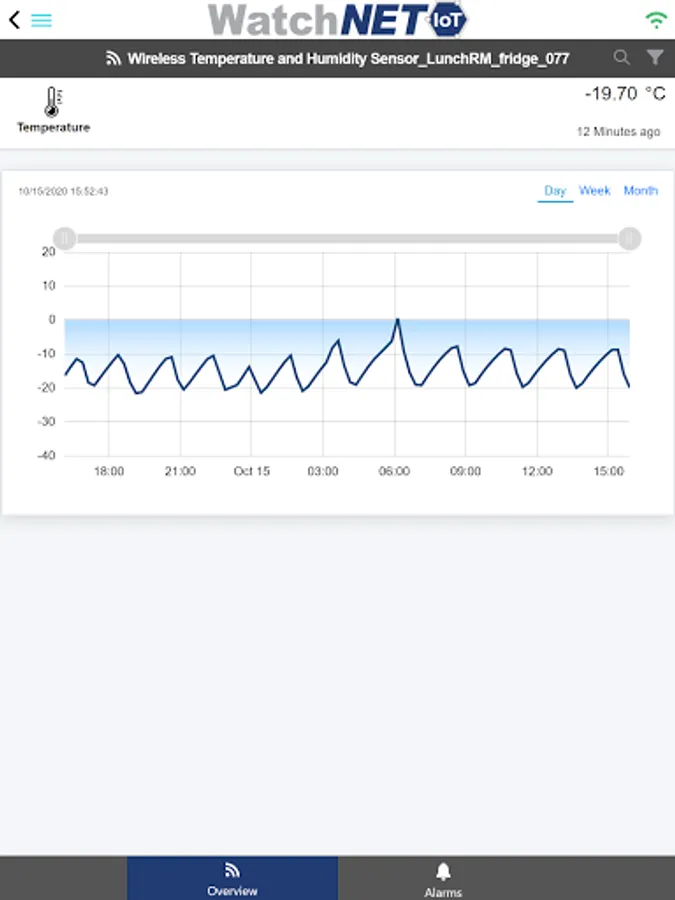Click the sensor signal icon in title bar
This screenshot has height=900, width=675.
point(113,59)
